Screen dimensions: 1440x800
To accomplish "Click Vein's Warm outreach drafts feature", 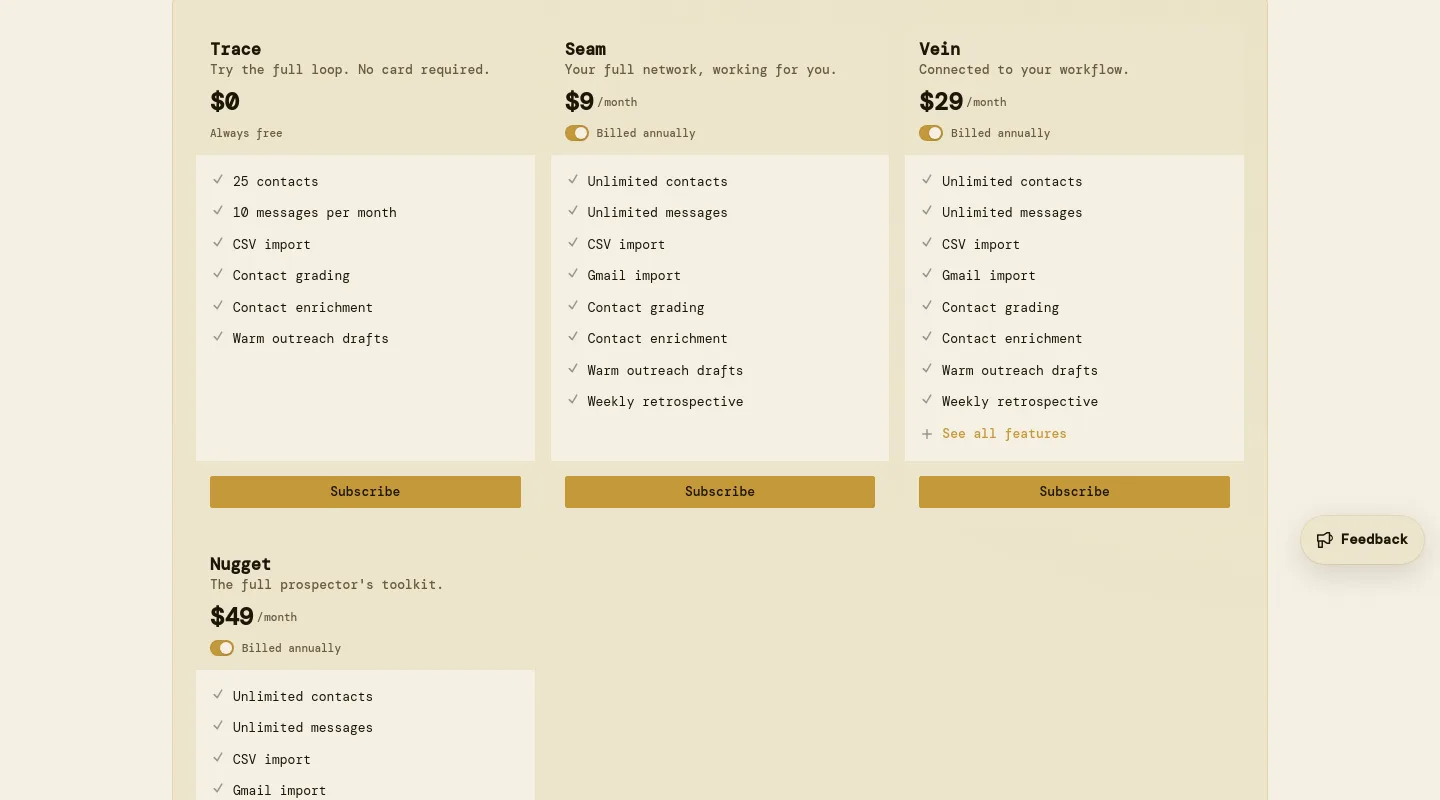I will pyautogui.click(x=1020, y=370).
